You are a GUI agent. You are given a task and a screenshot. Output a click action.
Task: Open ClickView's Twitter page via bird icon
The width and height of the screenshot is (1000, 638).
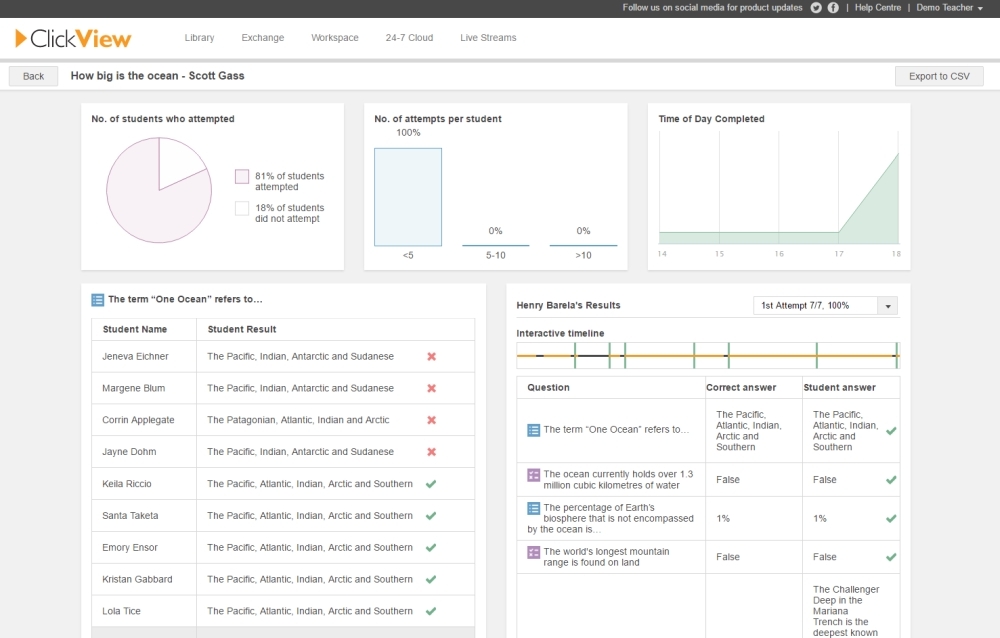[x=817, y=8]
